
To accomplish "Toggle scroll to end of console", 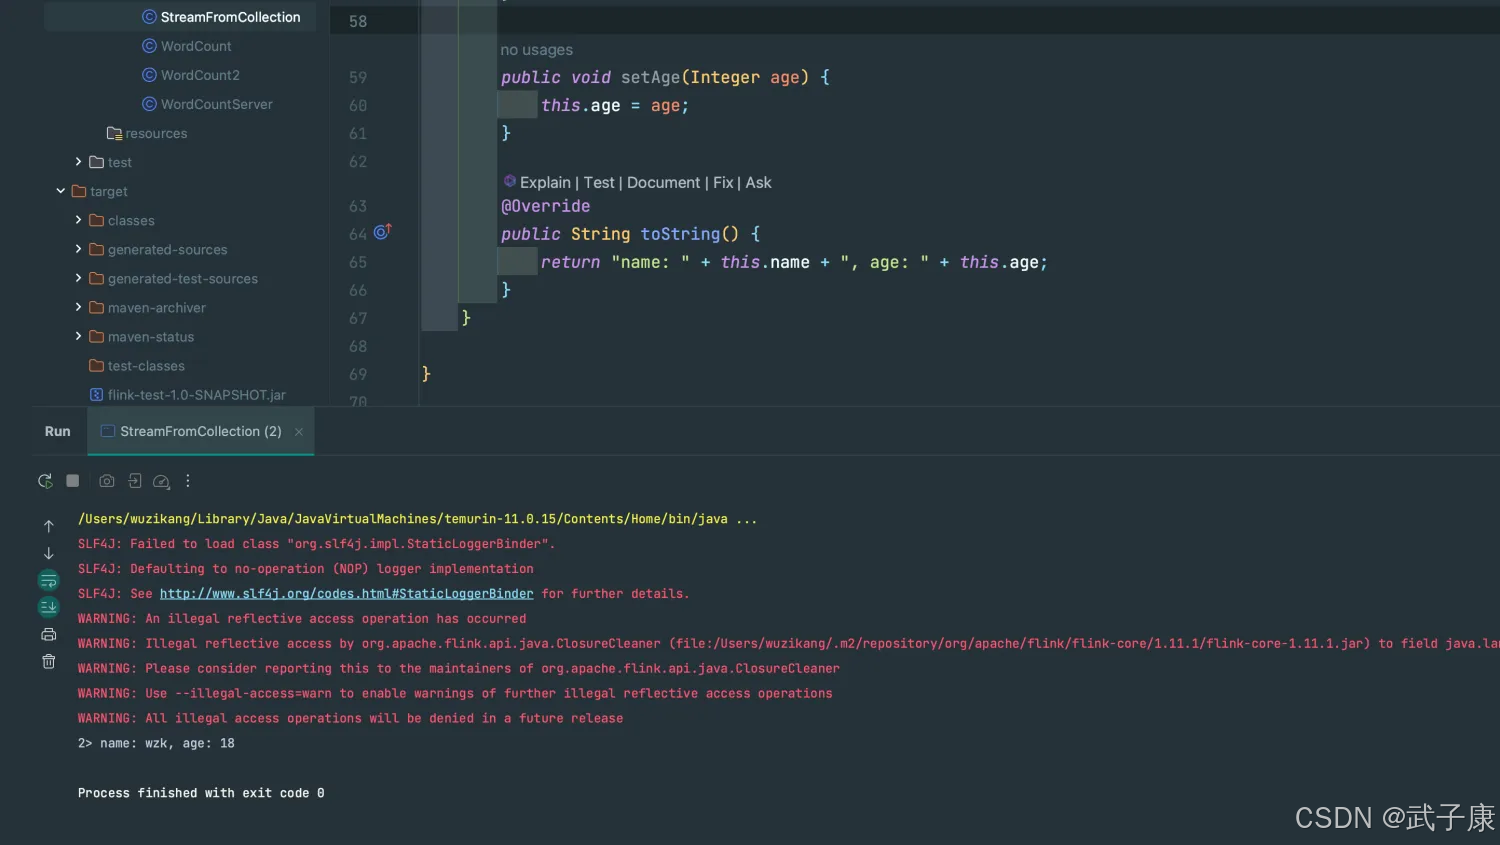I will (x=48, y=607).
